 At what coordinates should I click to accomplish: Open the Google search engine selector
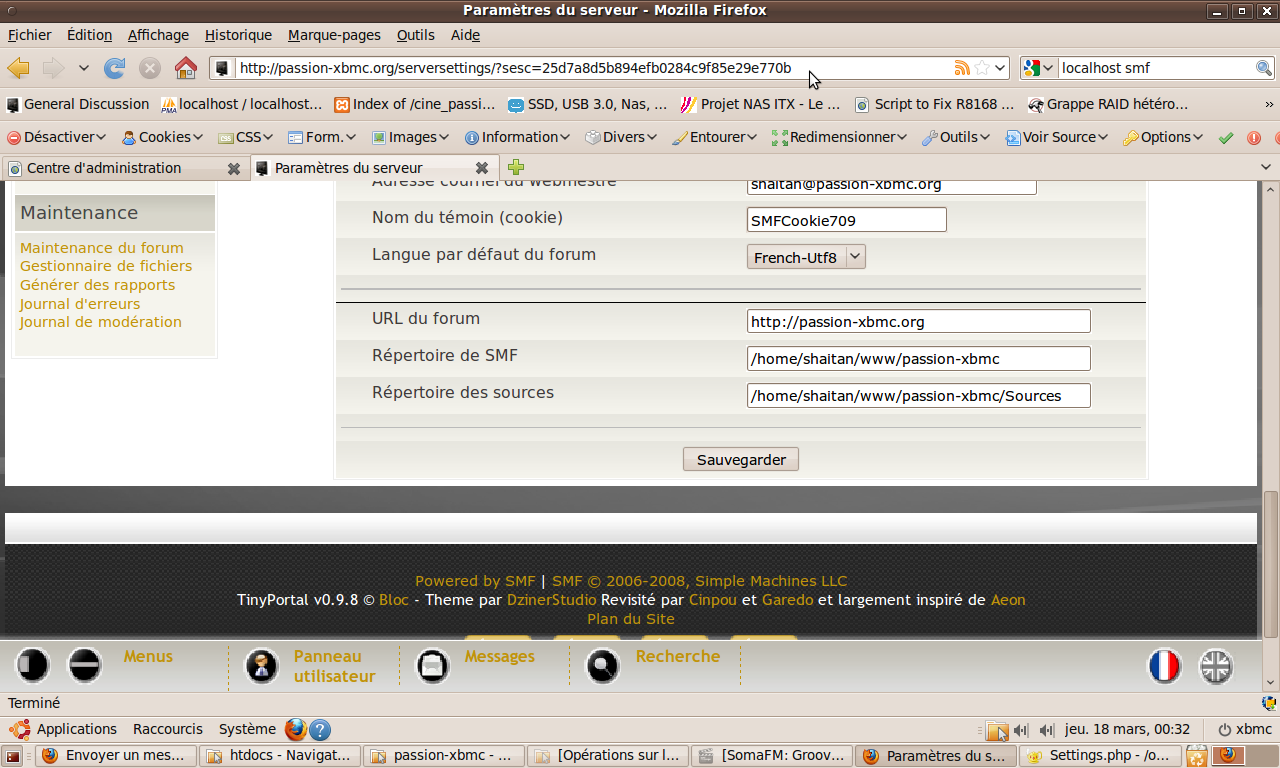pos(1039,68)
